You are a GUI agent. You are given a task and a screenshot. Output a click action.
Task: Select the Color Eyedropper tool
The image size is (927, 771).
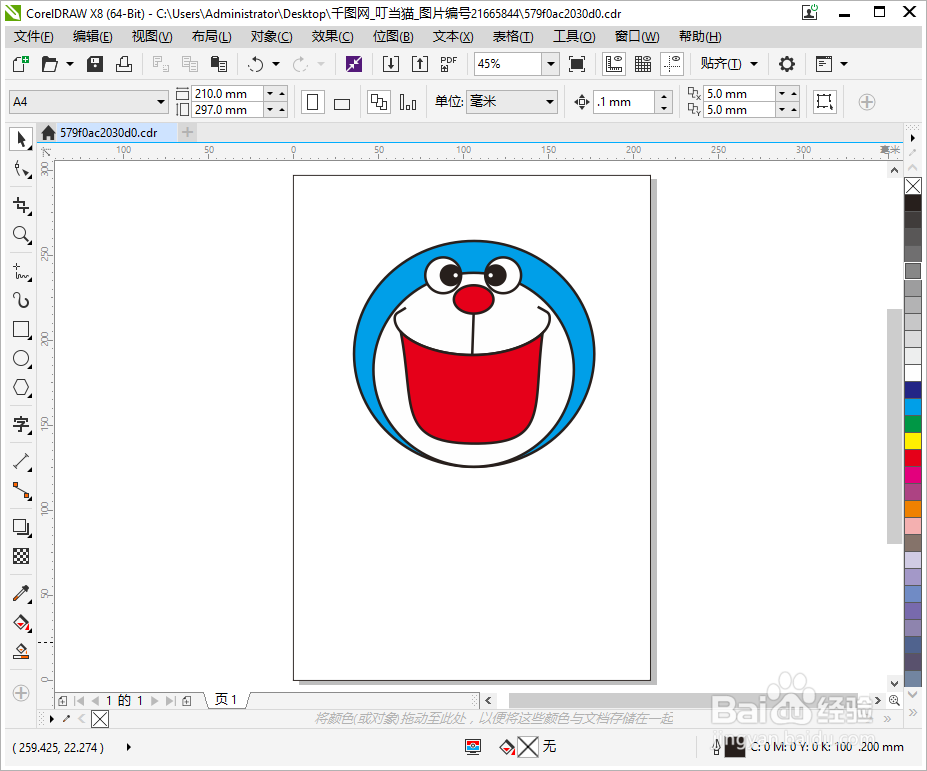(21, 593)
